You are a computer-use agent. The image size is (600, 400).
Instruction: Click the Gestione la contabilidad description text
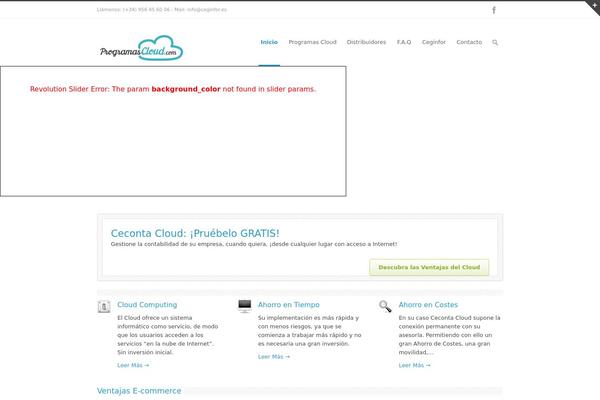click(x=254, y=244)
